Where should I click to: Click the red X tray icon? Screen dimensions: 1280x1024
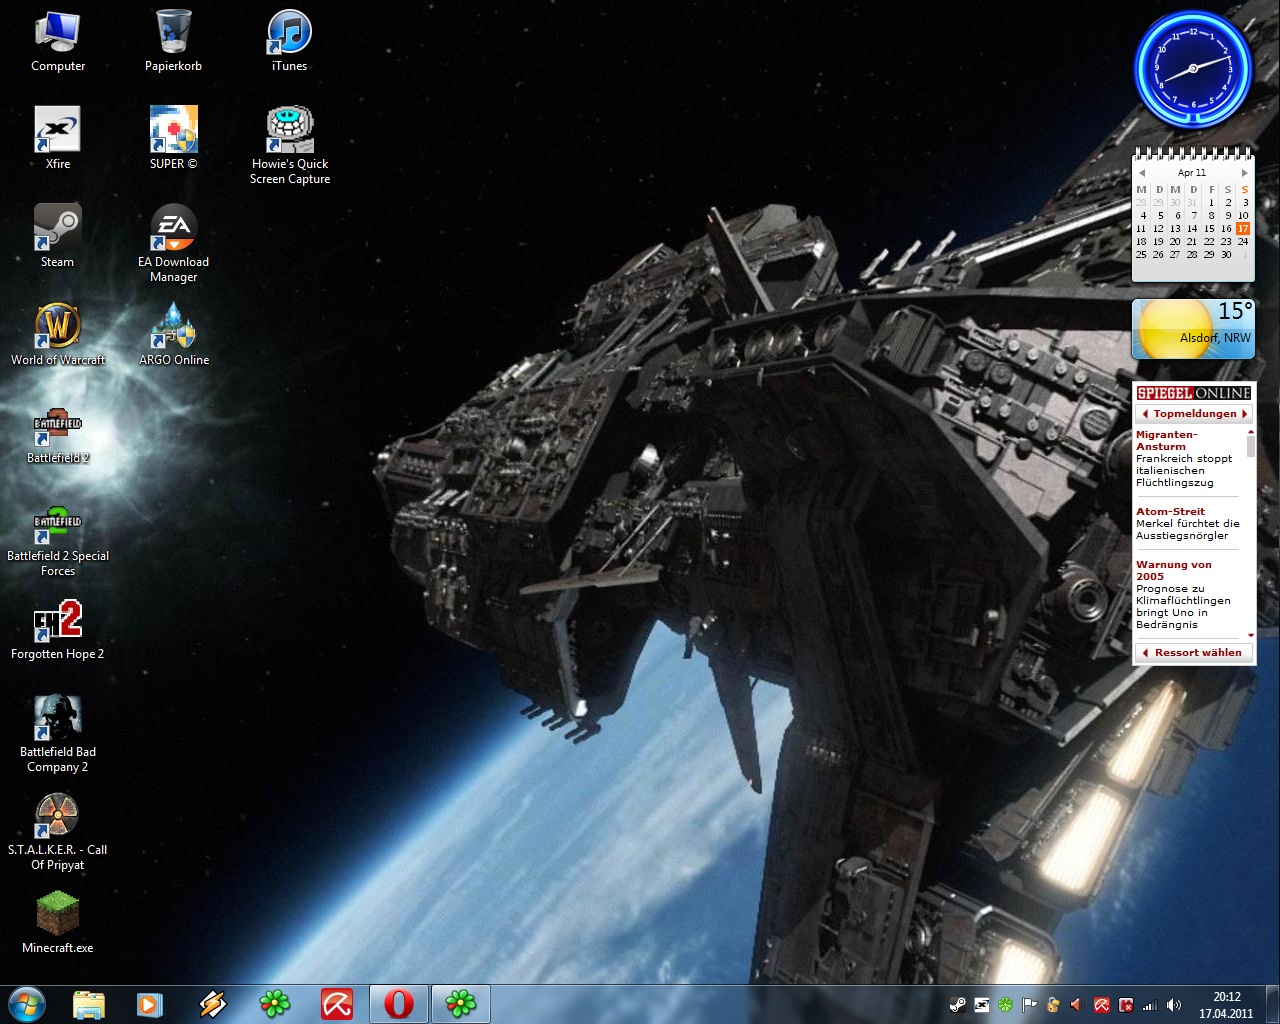pyautogui.click(x=1126, y=1005)
